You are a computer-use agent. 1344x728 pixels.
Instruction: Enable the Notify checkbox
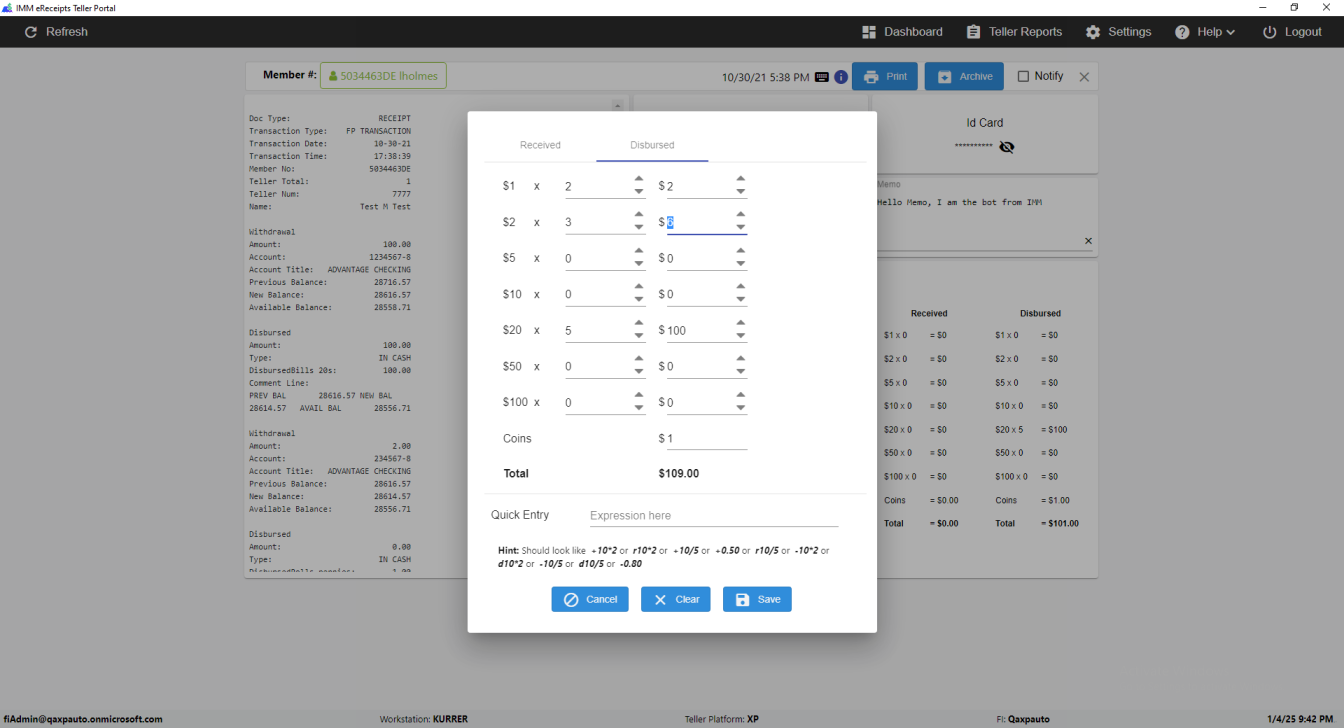point(1023,77)
